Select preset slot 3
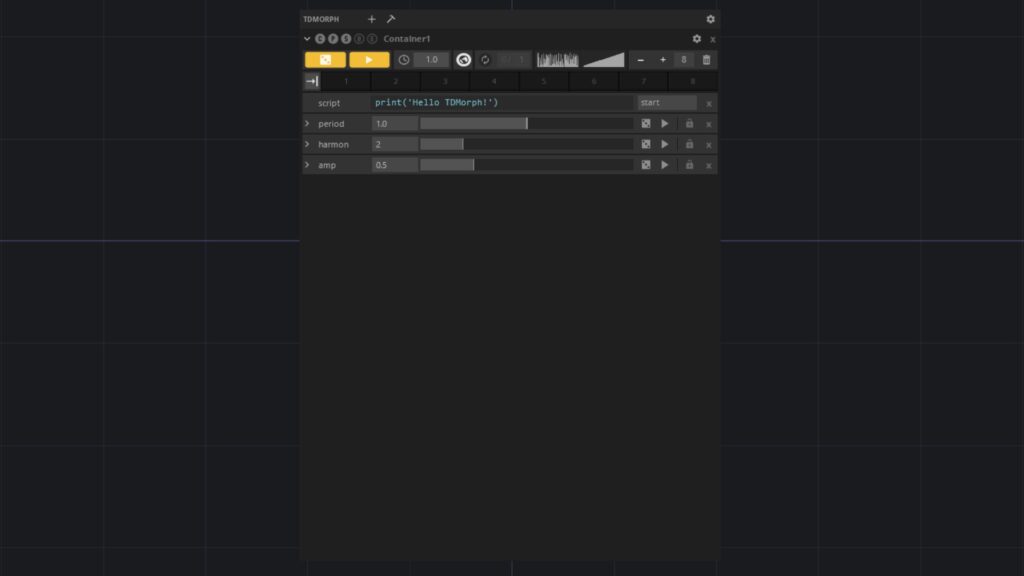Screen dimensions: 1024x576 coord(445,81)
